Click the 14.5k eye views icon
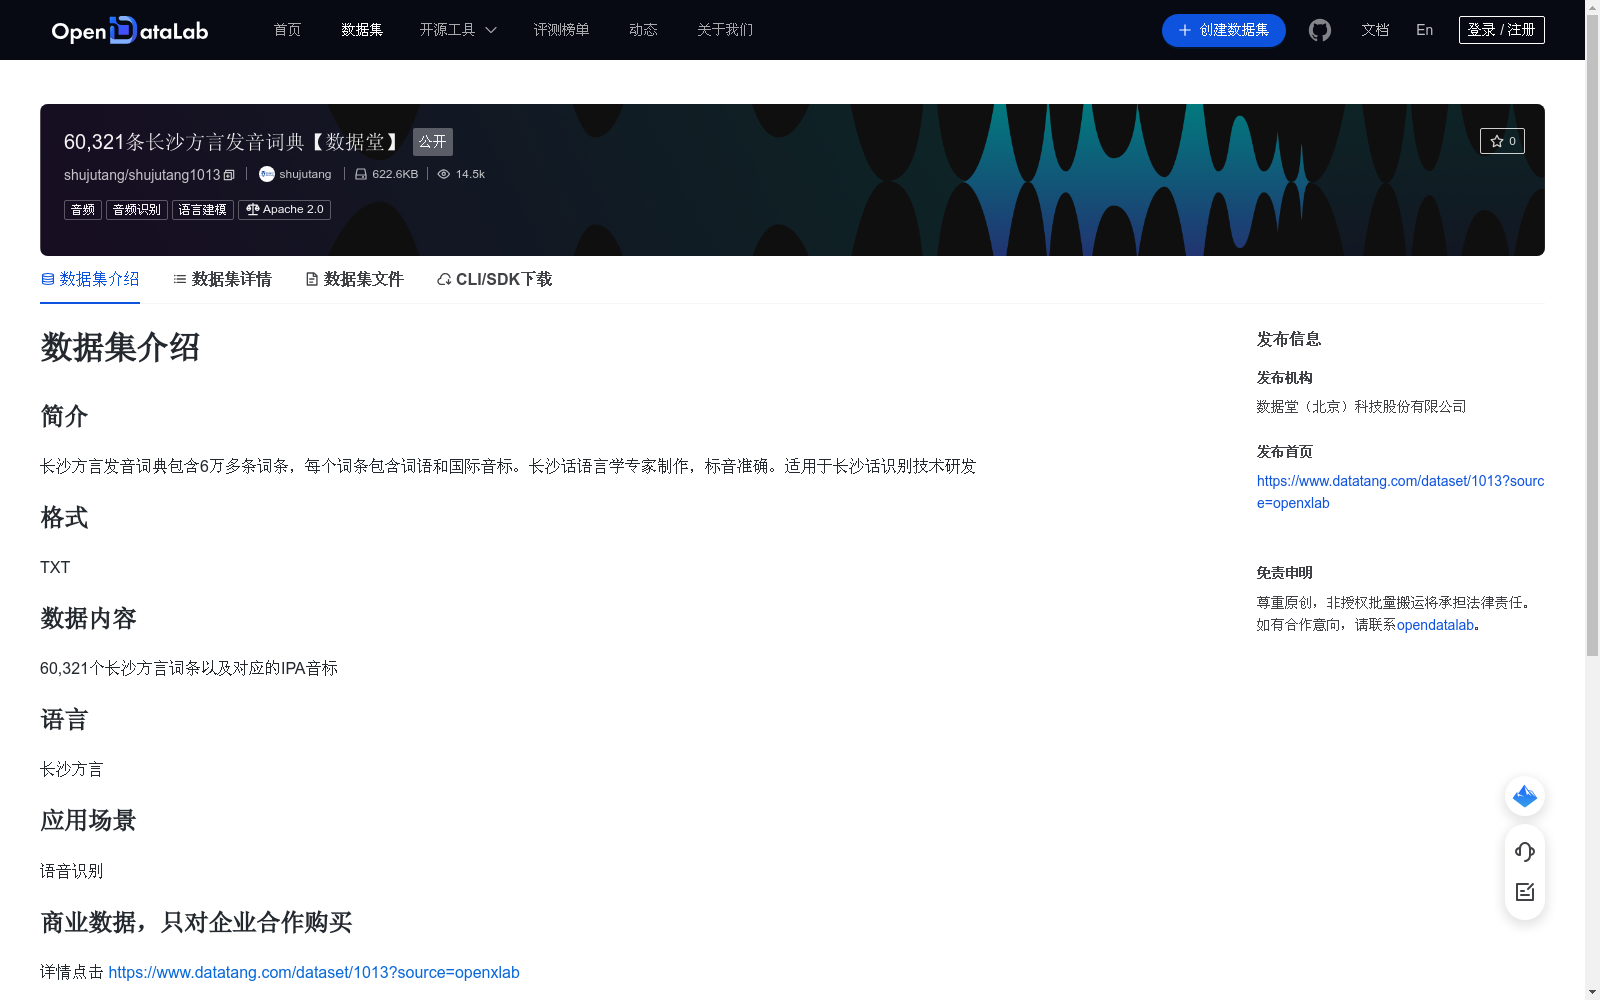Viewport: 1600px width, 1000px height. [444, 174]
